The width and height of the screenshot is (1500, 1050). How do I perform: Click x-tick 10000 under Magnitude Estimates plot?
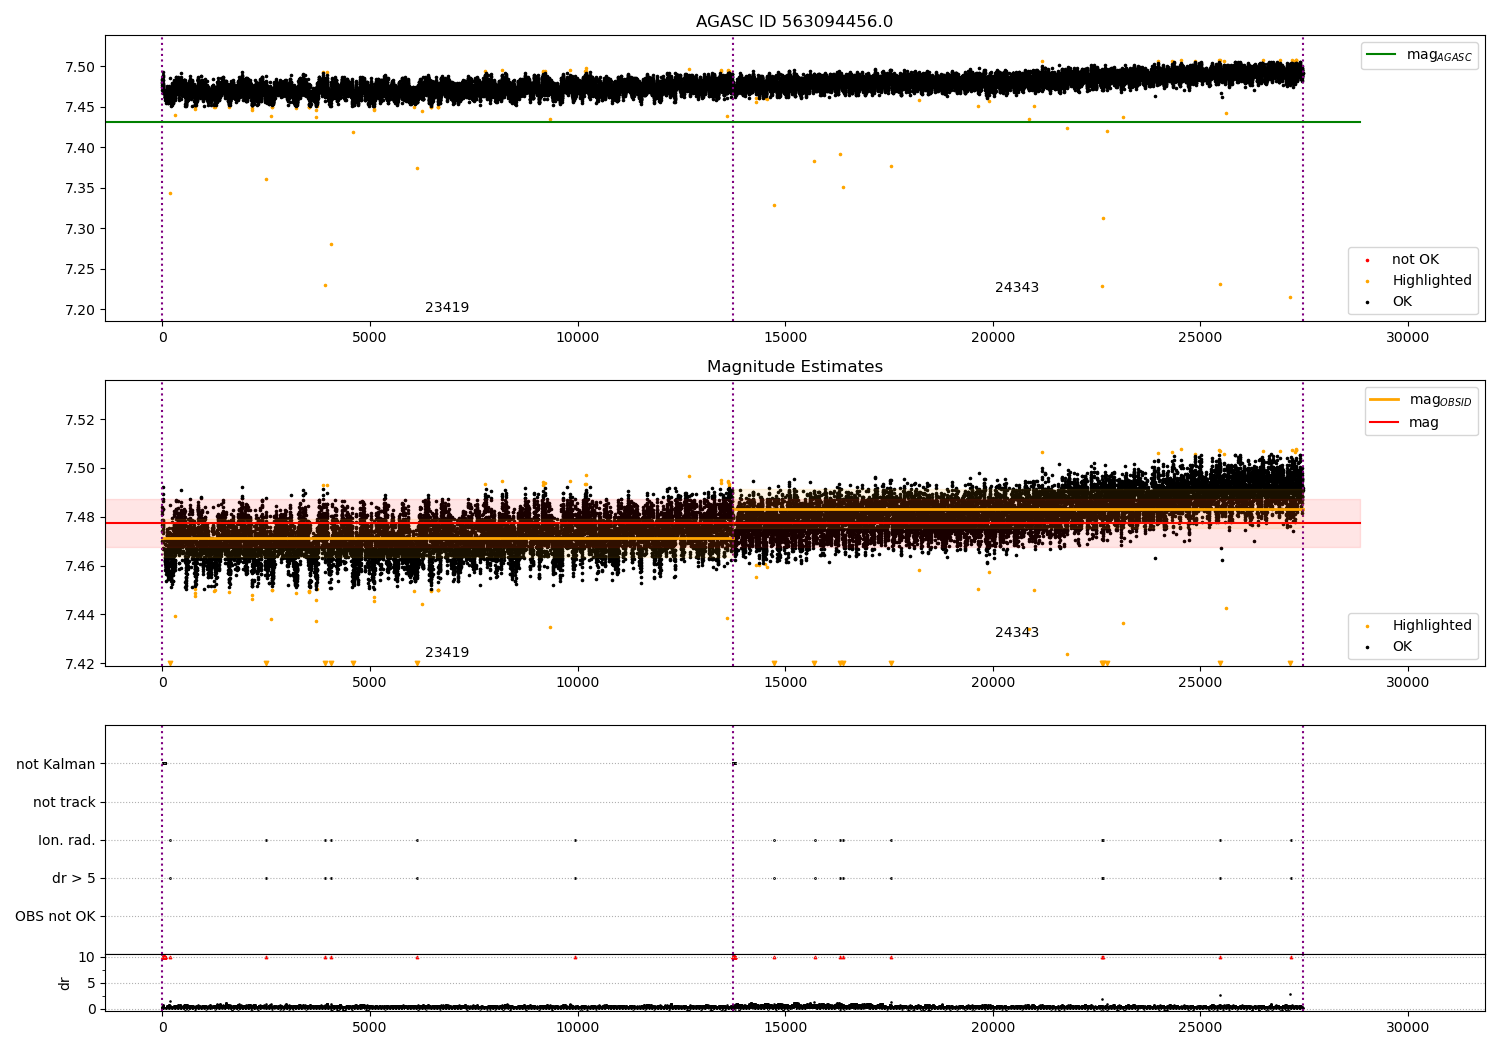click(578, 683)
